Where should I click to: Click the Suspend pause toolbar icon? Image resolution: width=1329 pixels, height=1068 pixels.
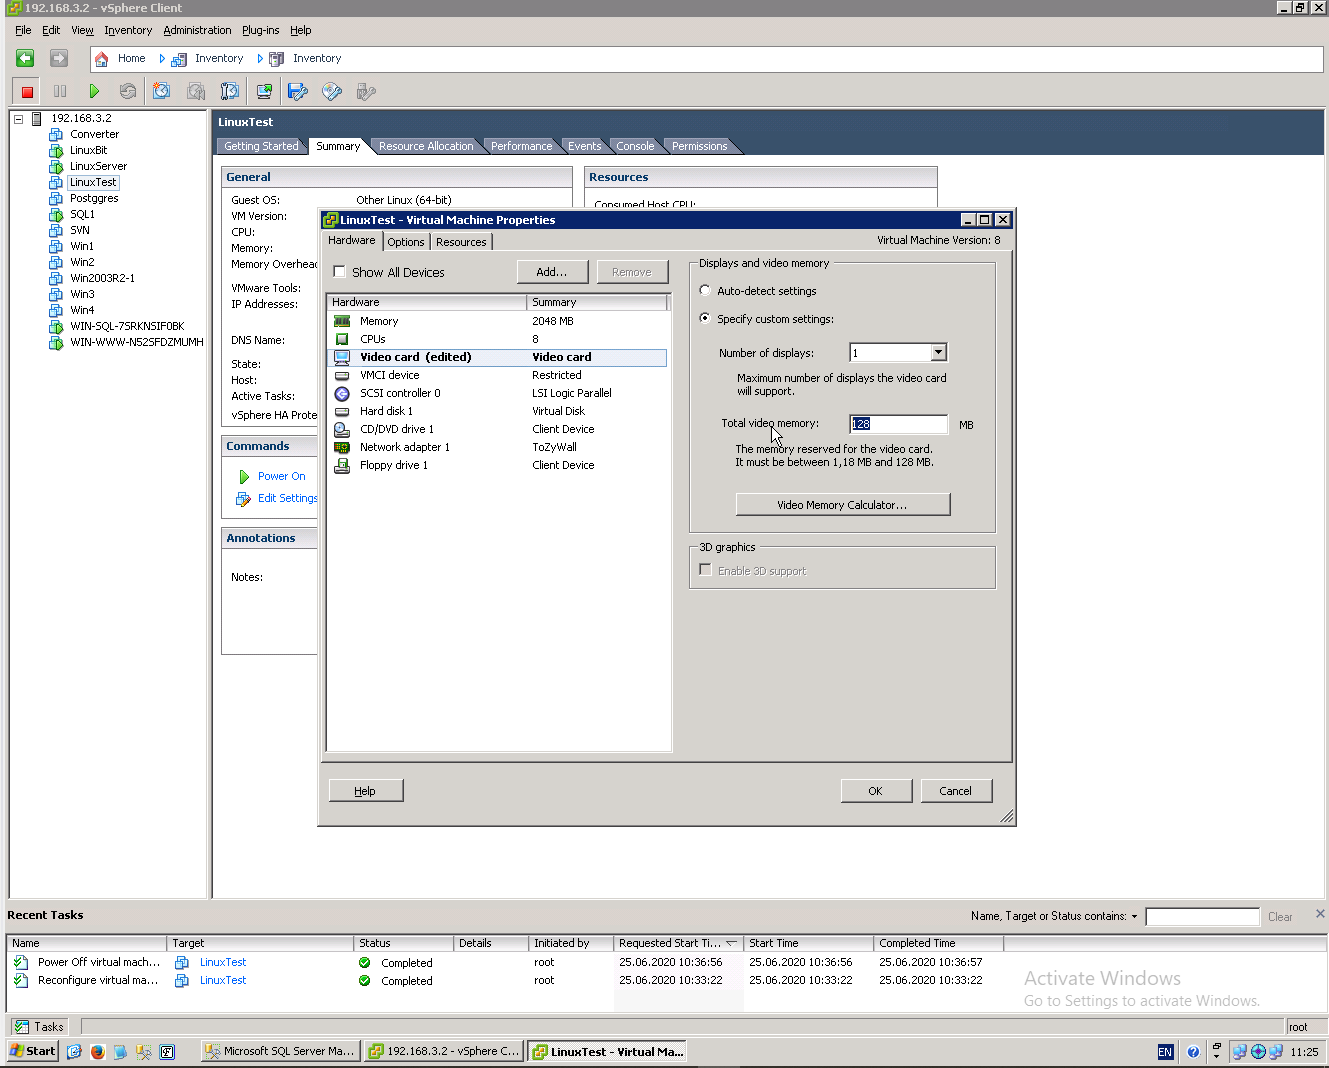60,91
